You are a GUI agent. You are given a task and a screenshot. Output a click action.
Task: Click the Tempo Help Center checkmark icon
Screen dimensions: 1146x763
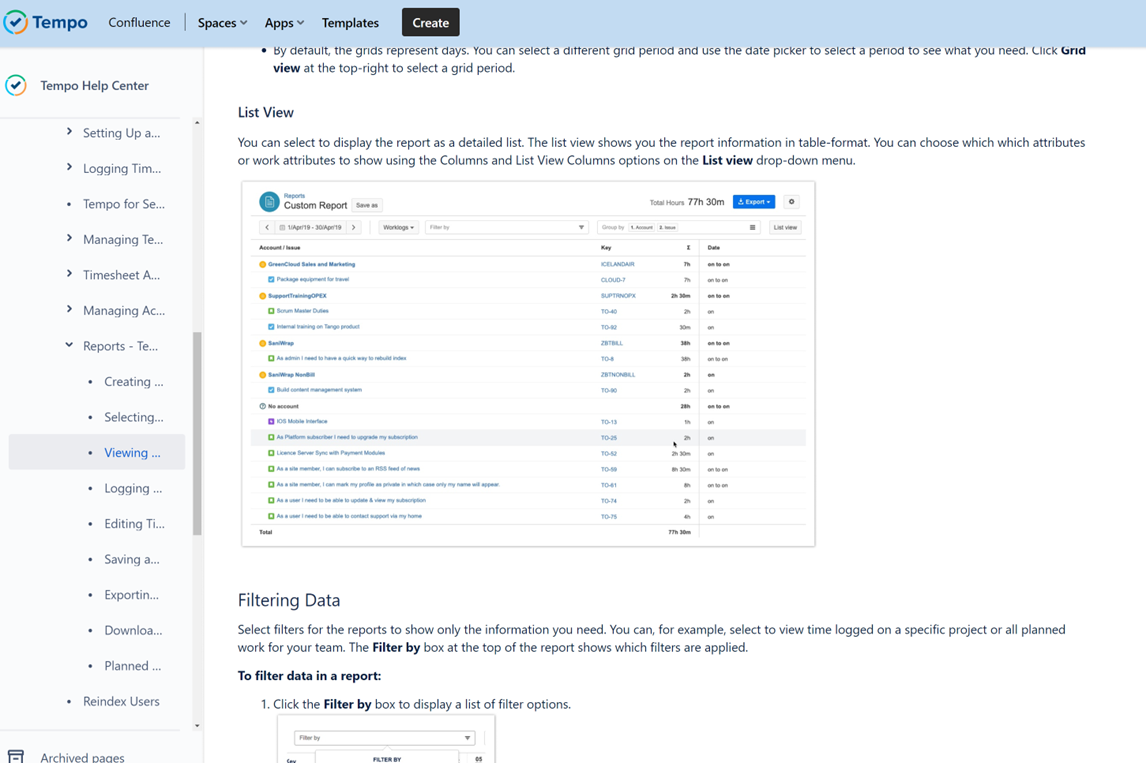pos(16,86)
